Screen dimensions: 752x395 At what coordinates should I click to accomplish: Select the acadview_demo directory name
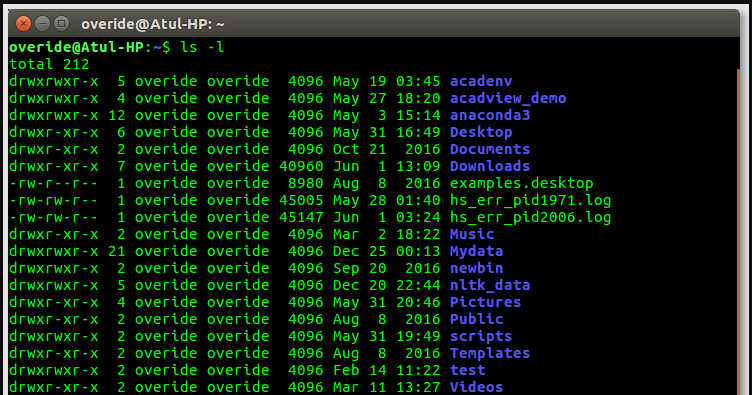click(x=508, y=98)
